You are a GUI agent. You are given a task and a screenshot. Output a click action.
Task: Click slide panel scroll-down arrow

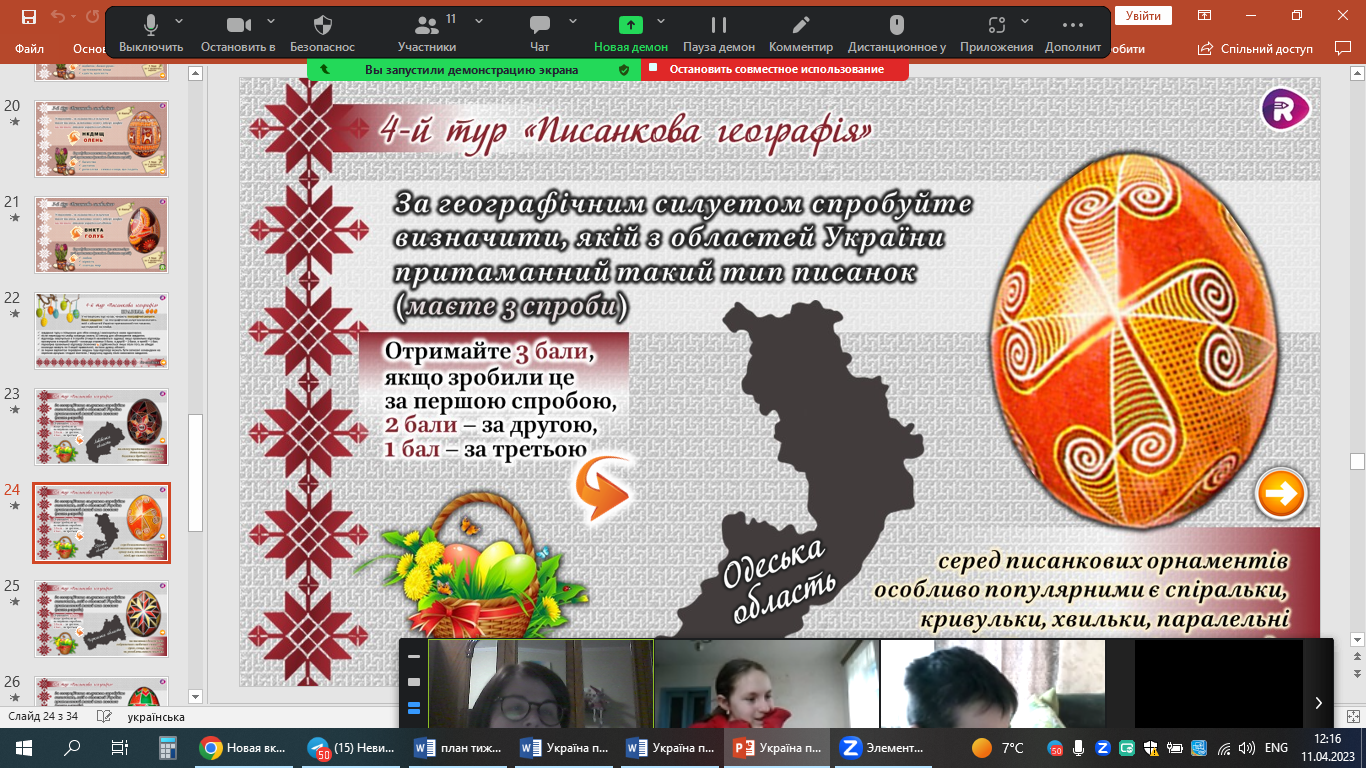pyautogui.click(x=196, y=697)
